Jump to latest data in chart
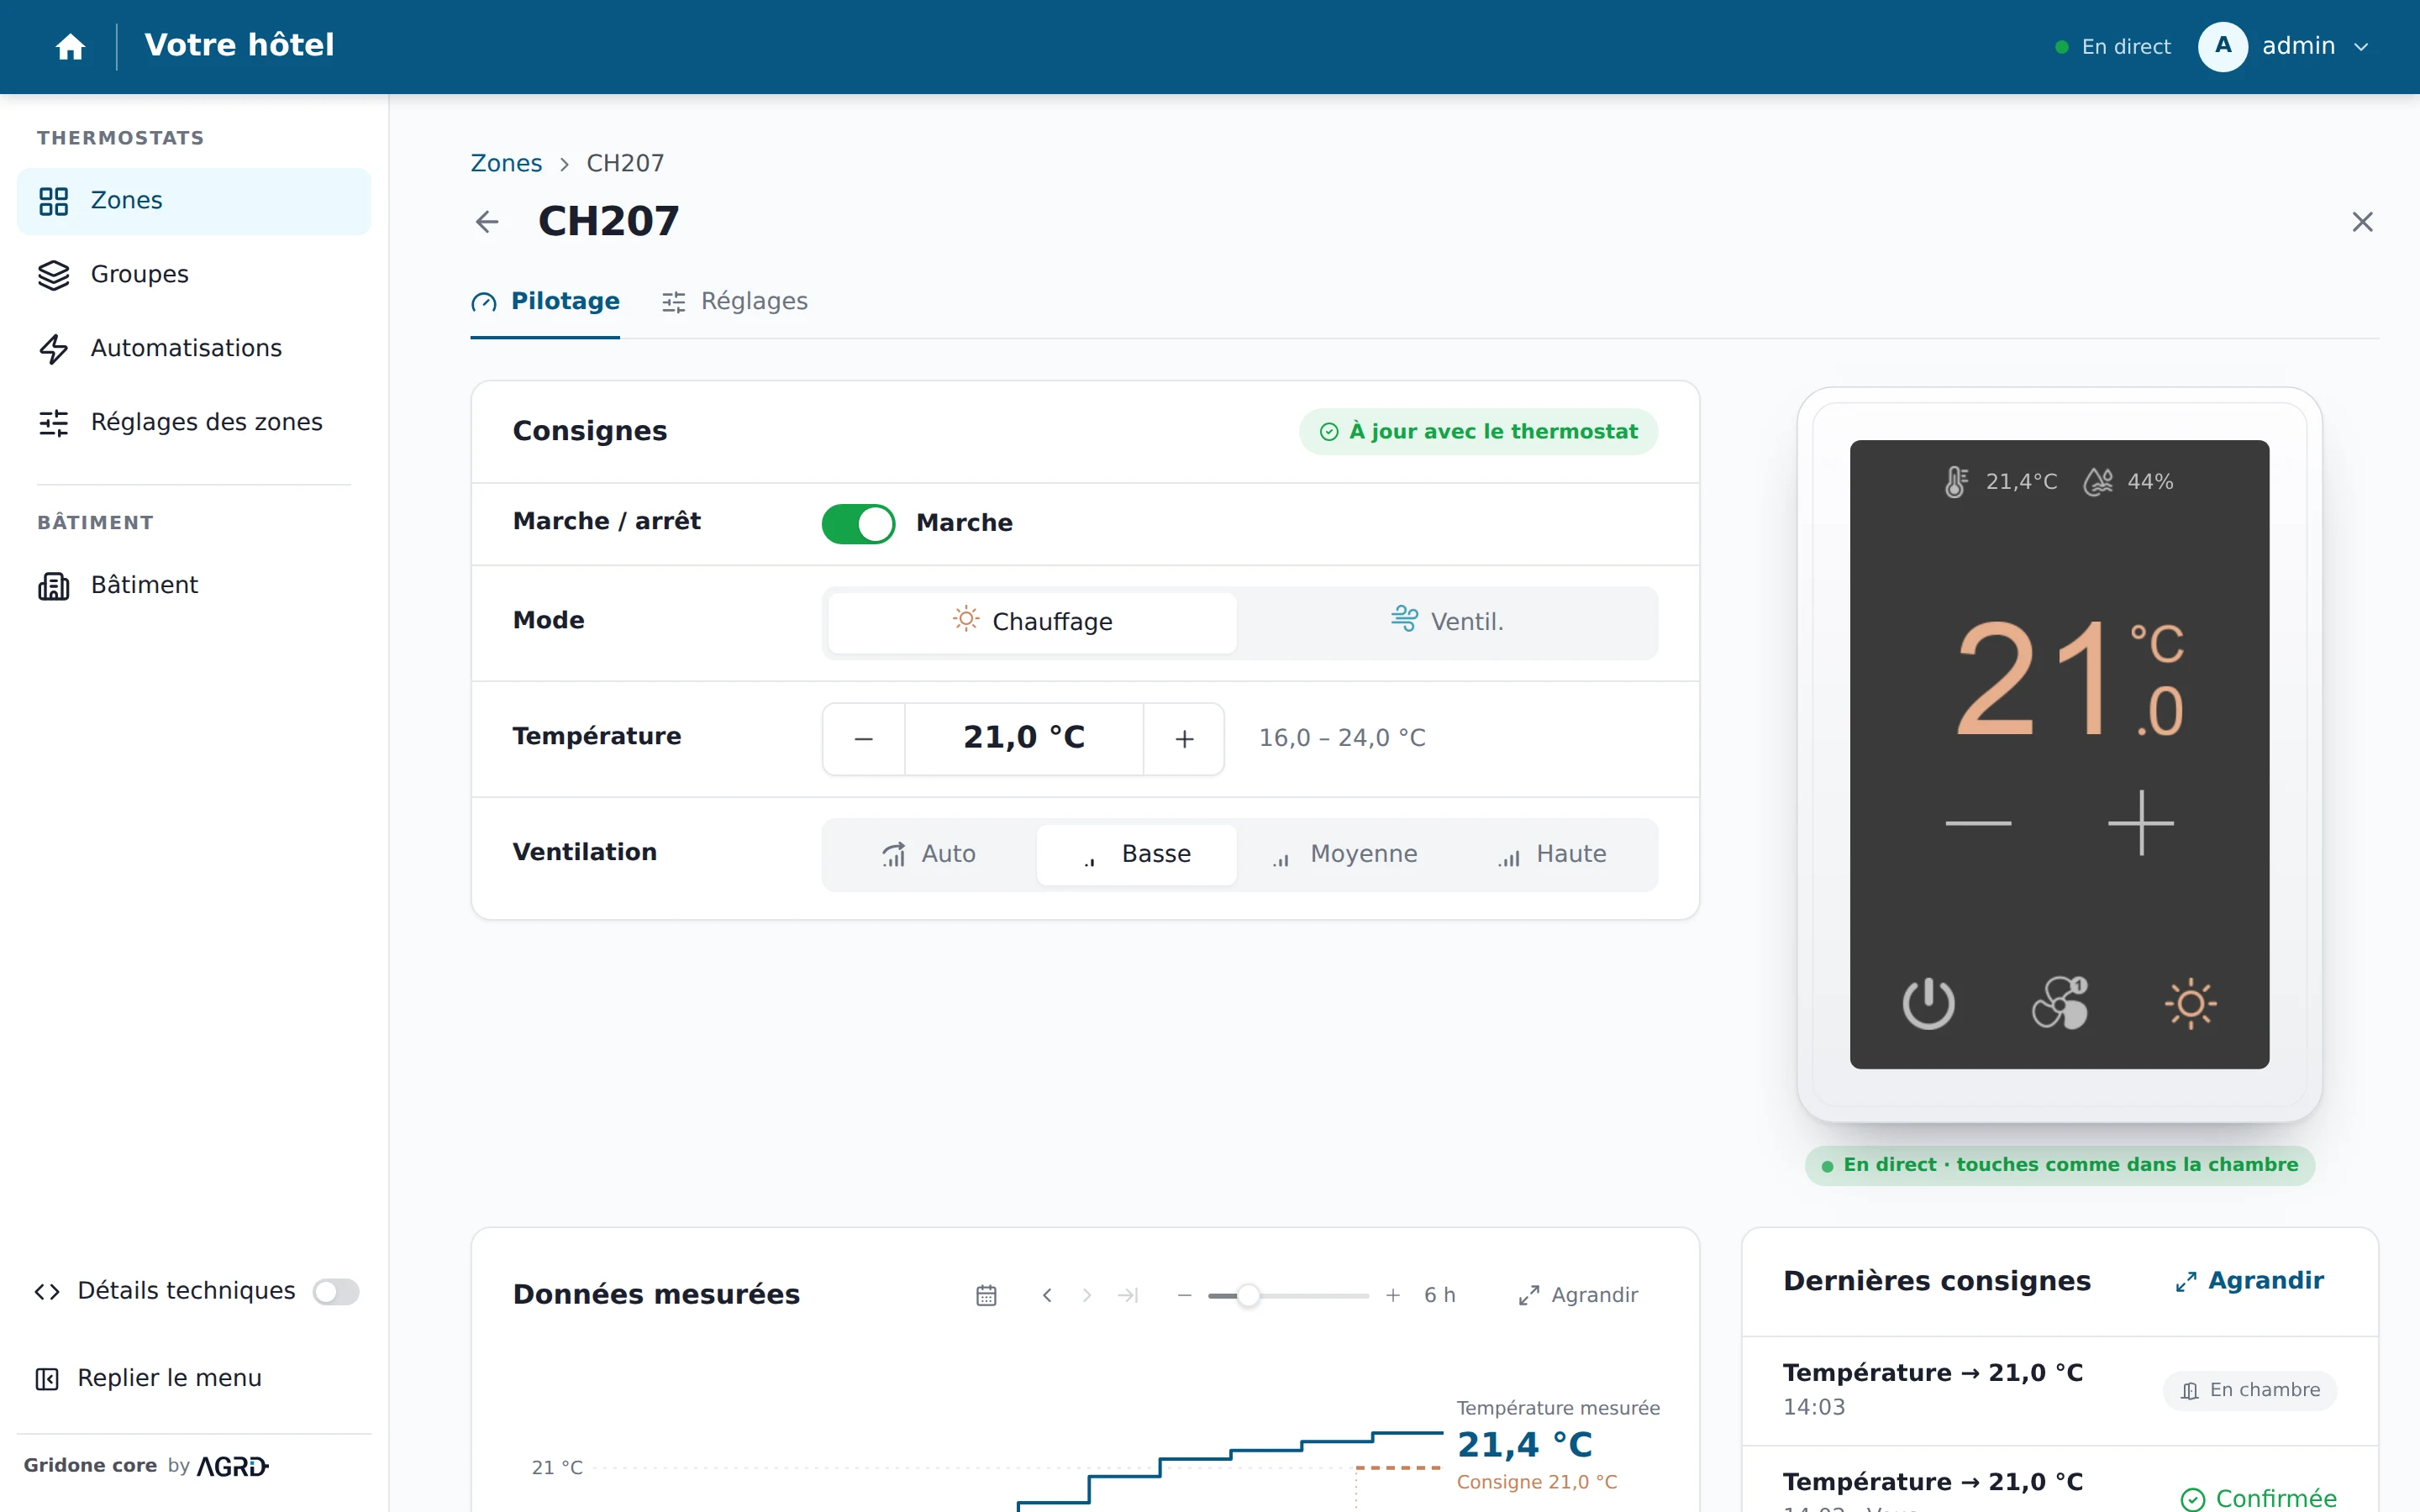 pos(1128,1295)
